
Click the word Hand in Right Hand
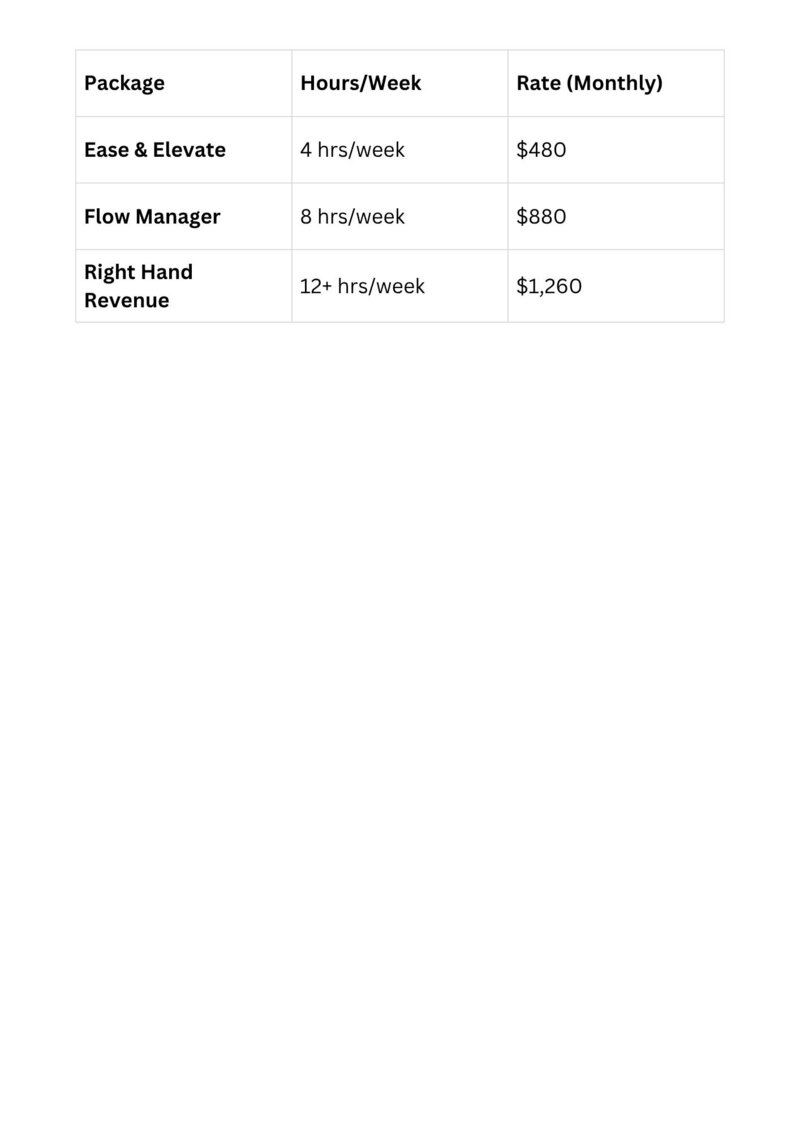click(167, 272)
